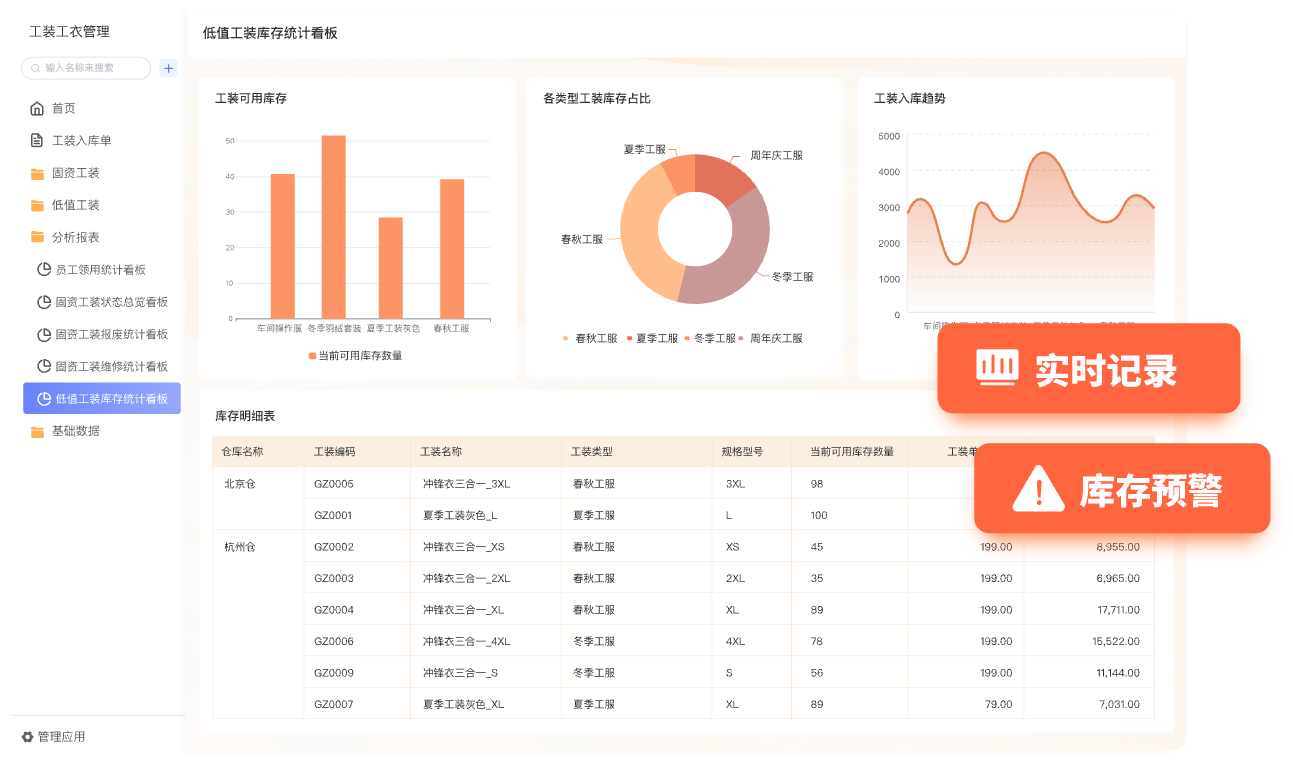Image resolution: width=1293 pixels, height=765 pixels.
Task: Click the 工装编码 column header
Action: [334, 452]
